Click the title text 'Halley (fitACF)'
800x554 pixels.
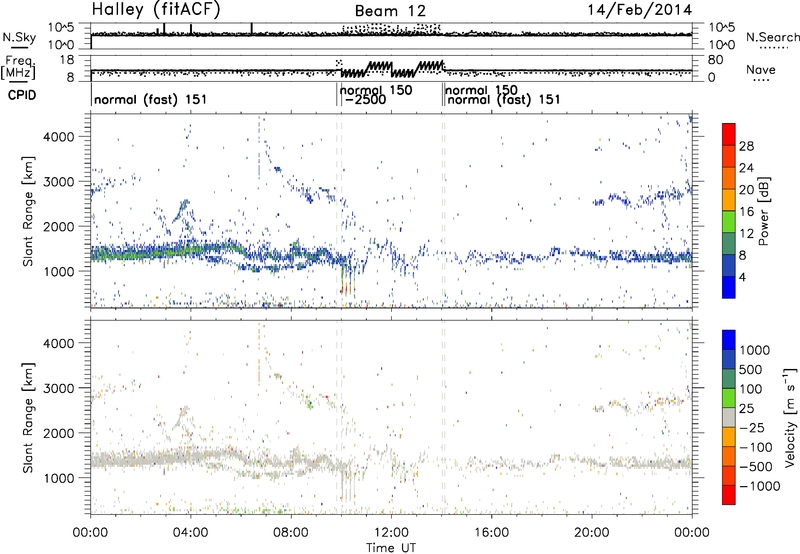click(156, 9)
